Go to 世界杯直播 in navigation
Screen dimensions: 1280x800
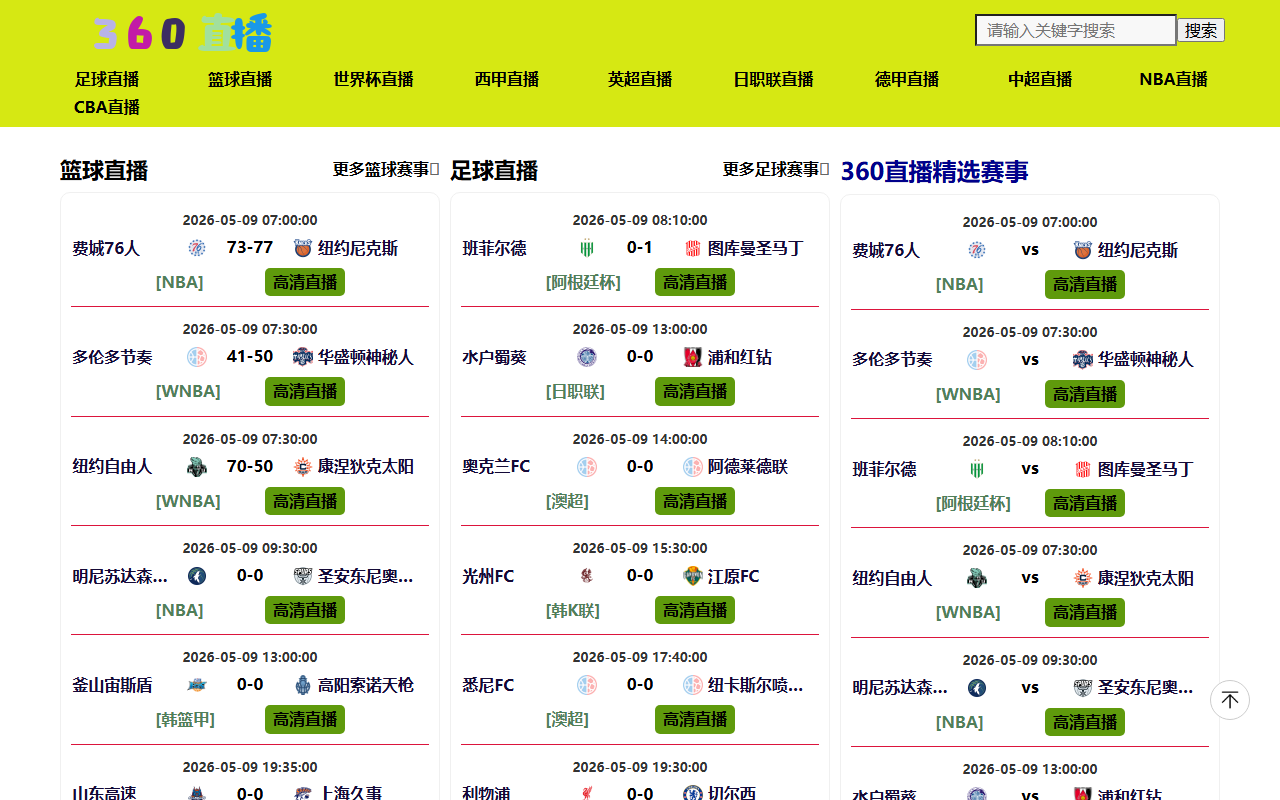tap(373, 79)
